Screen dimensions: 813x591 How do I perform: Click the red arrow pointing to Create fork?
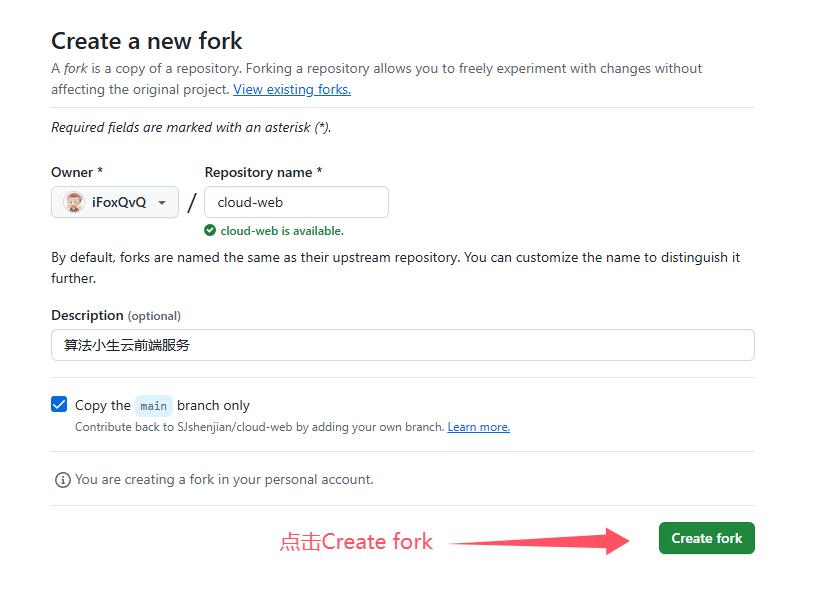[x=539, y=542]
